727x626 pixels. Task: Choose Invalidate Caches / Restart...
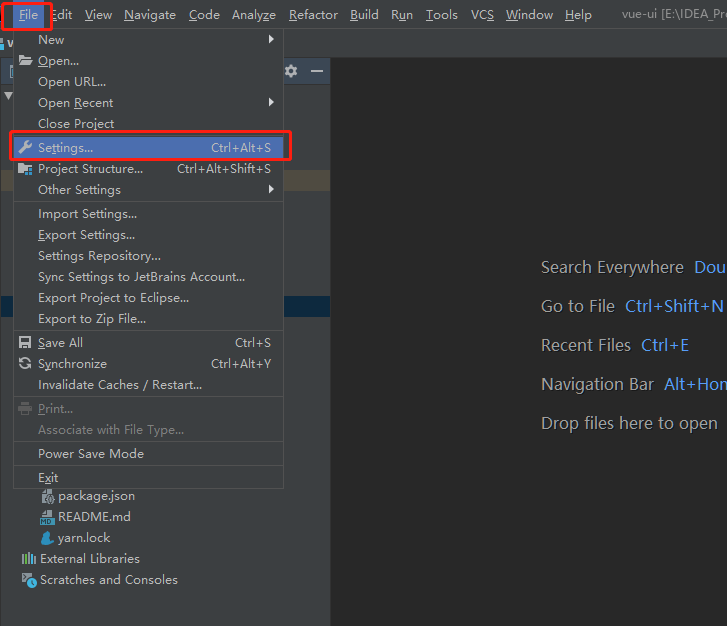click(148, 385)
